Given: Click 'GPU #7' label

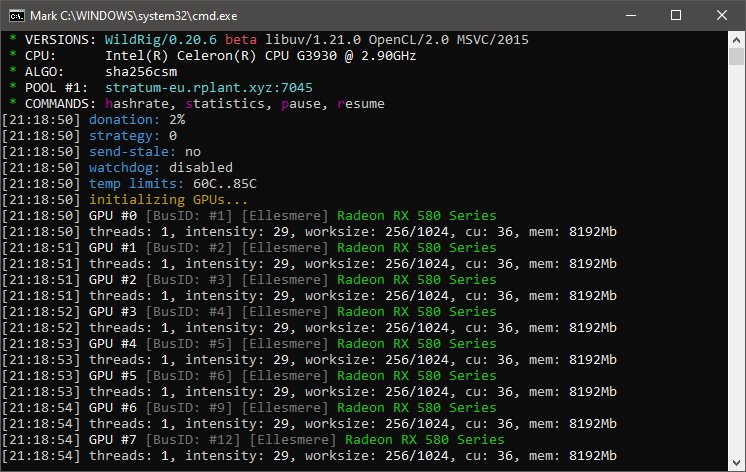Looking at the screenshot, I should [113, 440].
